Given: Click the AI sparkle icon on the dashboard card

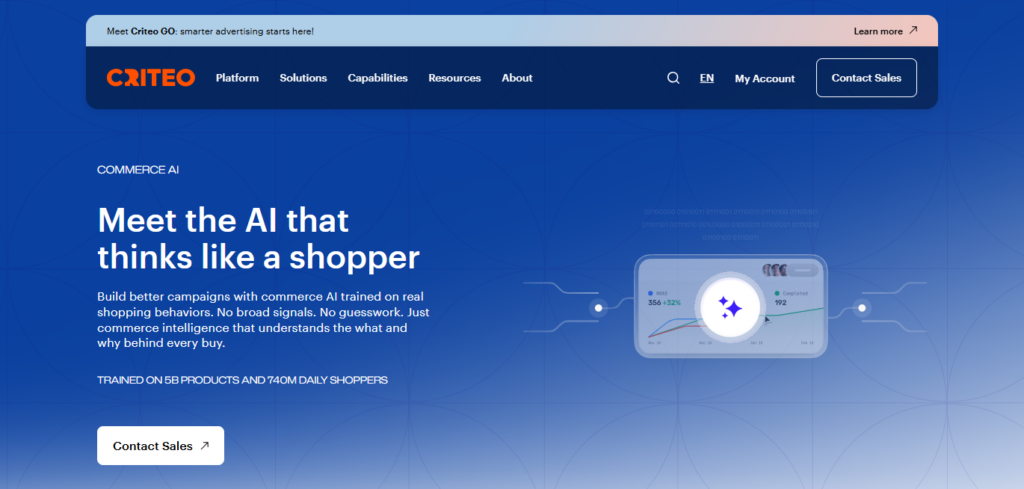Looking at the screenshot, I should [x=729, y=308].
